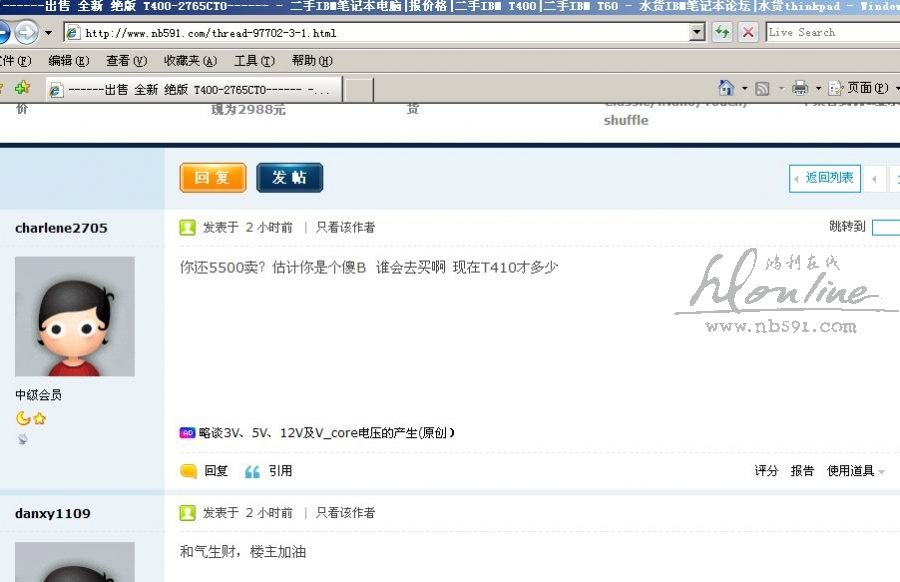This screenshot has width=900, height=582.
Task: Click the add to favorites star icon
Action: [22, 88]
